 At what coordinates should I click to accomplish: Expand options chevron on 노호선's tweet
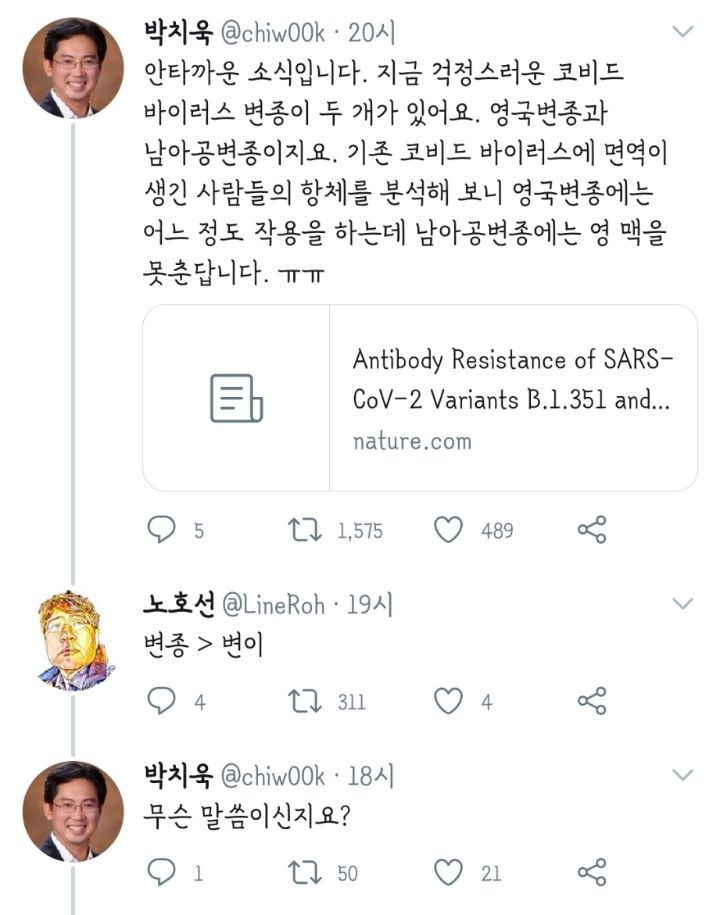682,603
